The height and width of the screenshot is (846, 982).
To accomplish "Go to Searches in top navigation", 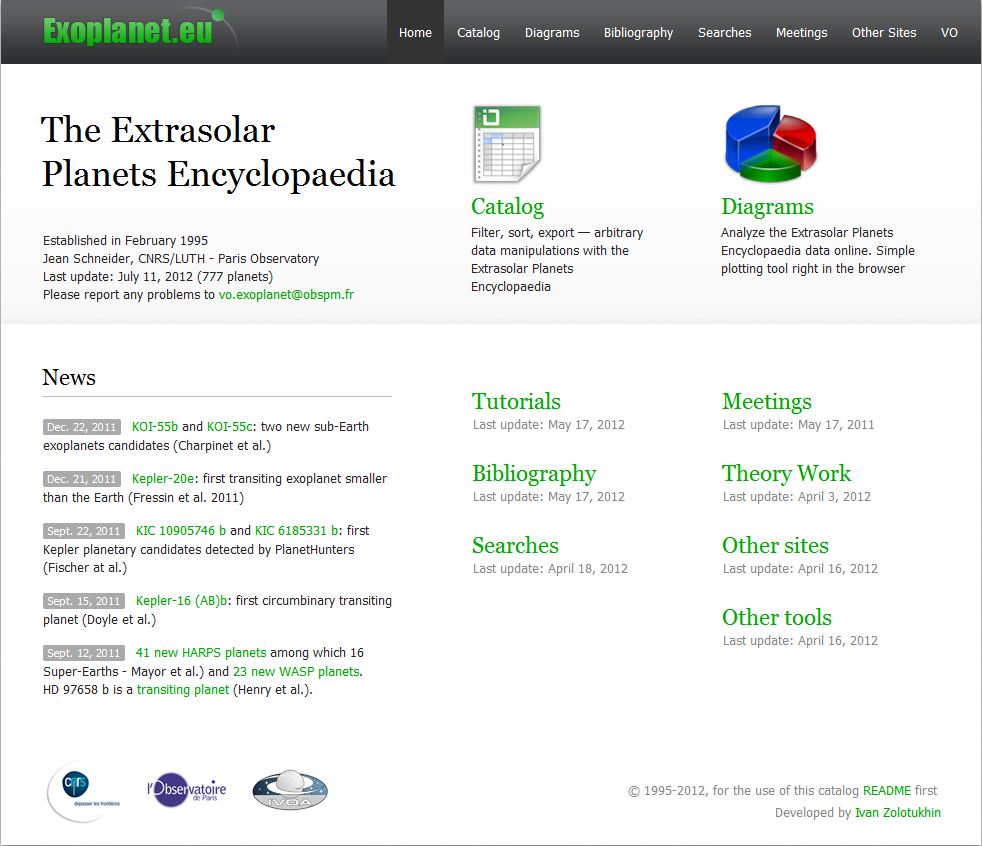I will click(x=725, y=33).
